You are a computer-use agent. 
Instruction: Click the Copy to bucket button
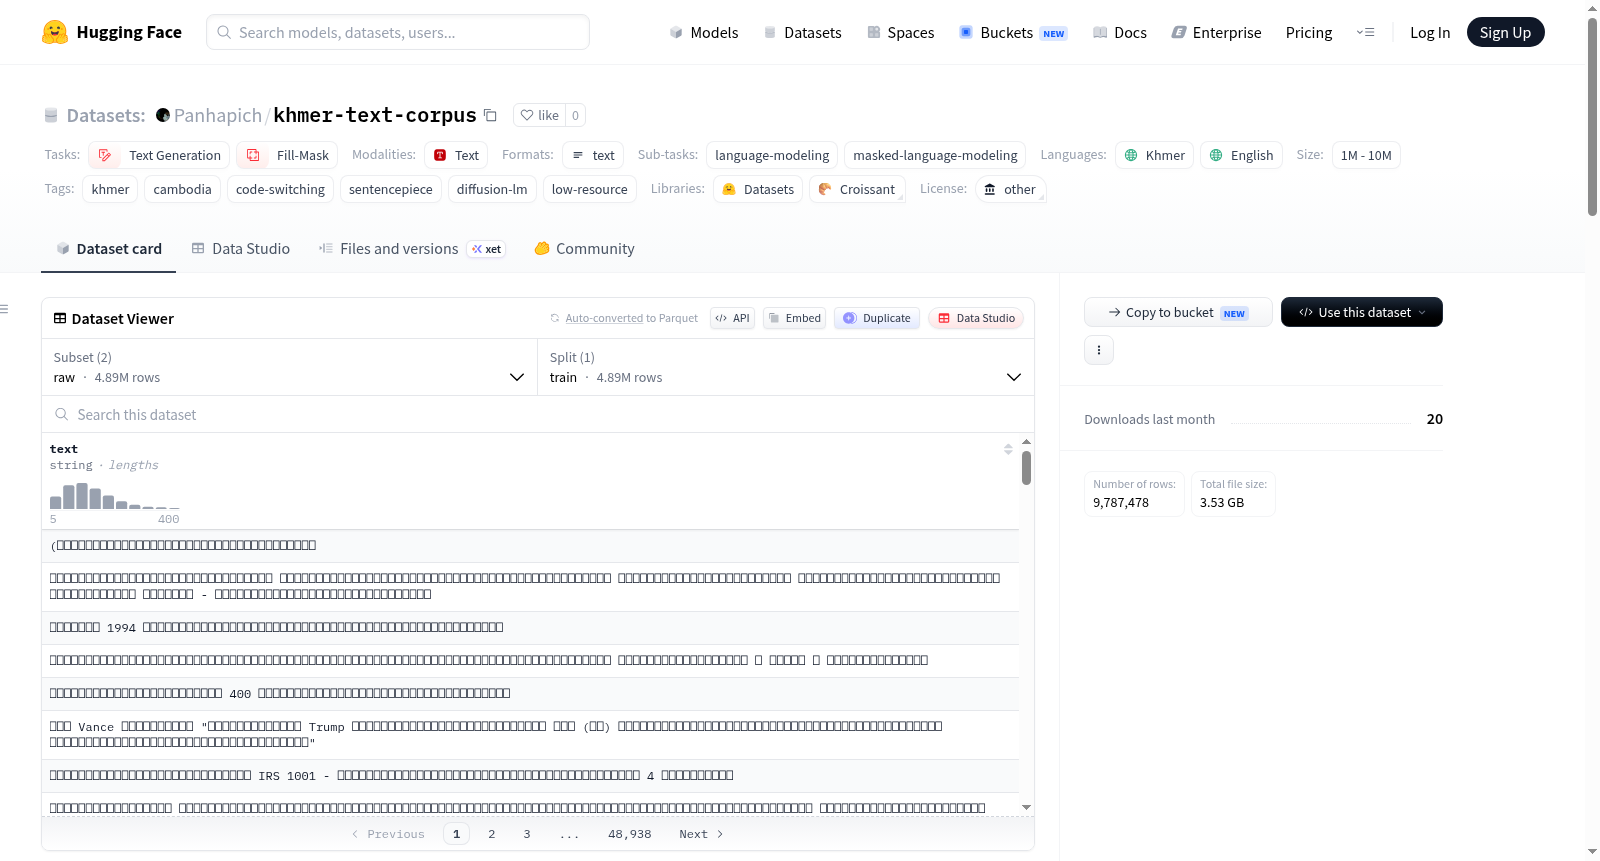click(1178, 312)
